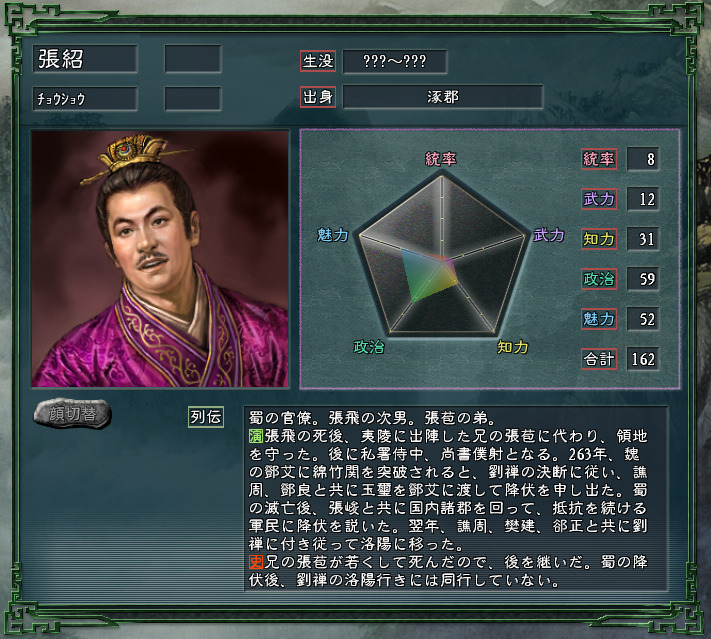The width and height of the screenshot is (711, 639).
Task: Select the red-boxed 知力 stat label
Action: point(599,239)
